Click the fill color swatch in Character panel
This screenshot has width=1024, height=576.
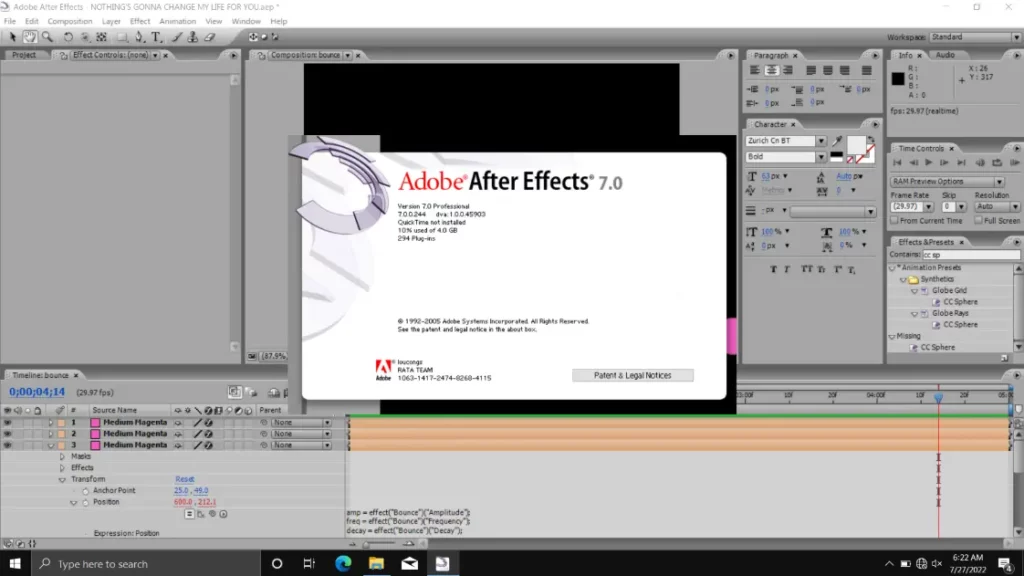(x=856, y=146)
